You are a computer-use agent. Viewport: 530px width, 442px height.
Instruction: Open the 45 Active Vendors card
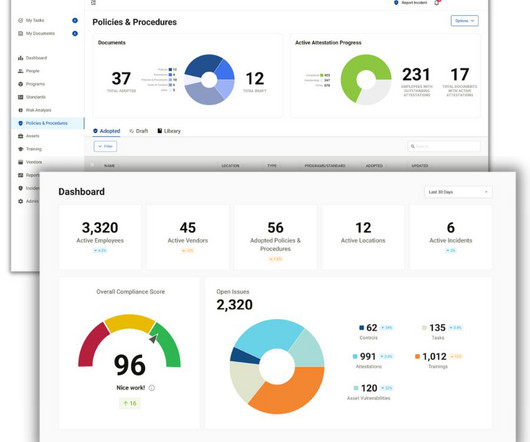pos(188,237)
